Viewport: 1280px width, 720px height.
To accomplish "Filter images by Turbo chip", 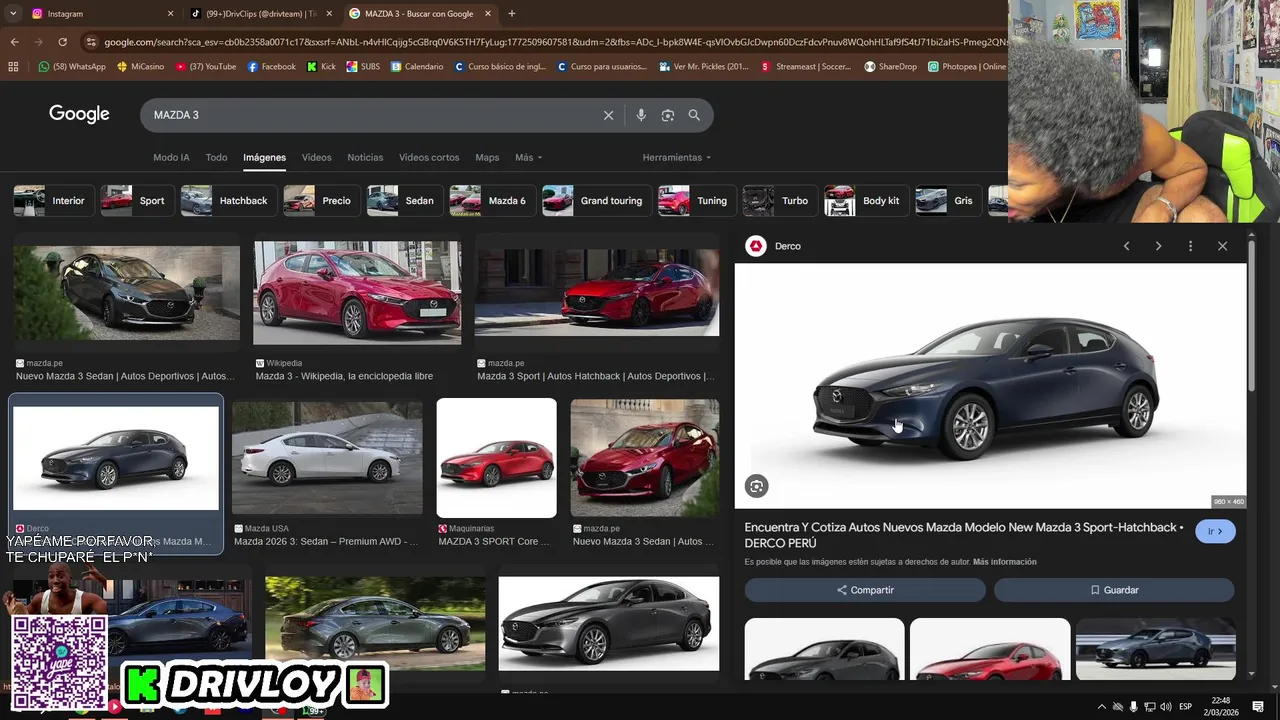I will point(778,201).
